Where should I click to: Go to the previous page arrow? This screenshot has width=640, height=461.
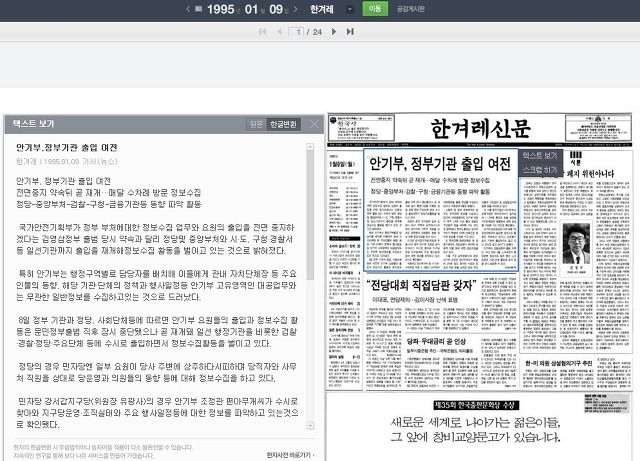[280, 31]
